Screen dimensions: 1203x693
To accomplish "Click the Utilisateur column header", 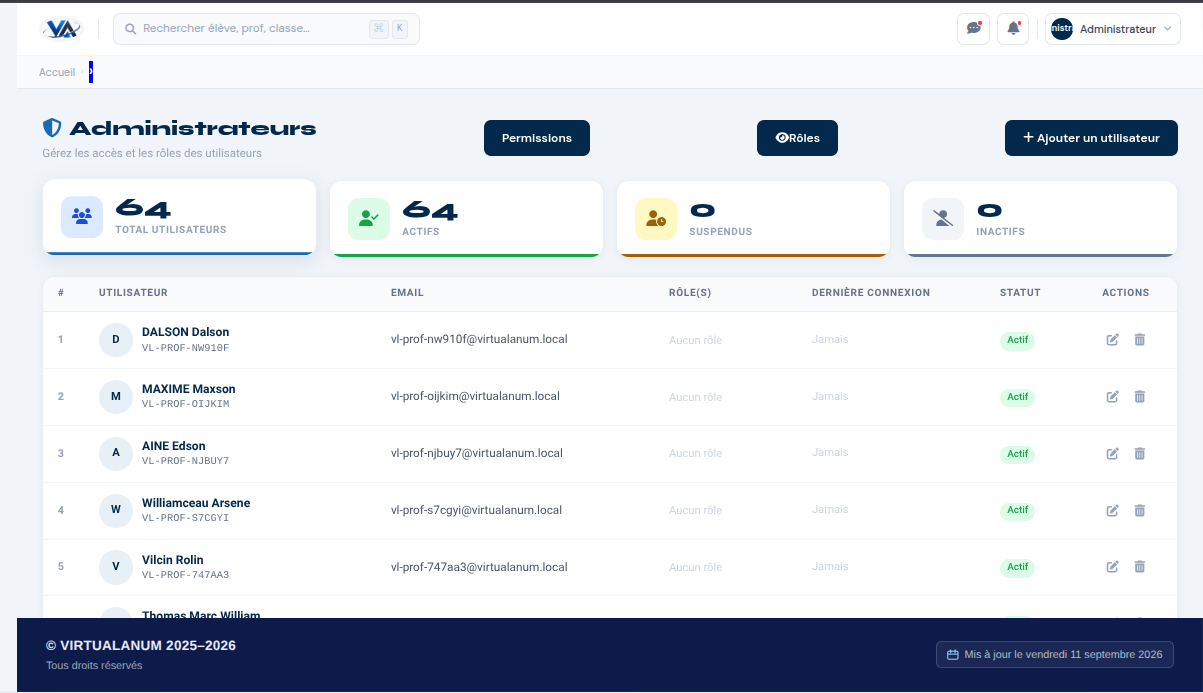I will (x=133, y=293).
